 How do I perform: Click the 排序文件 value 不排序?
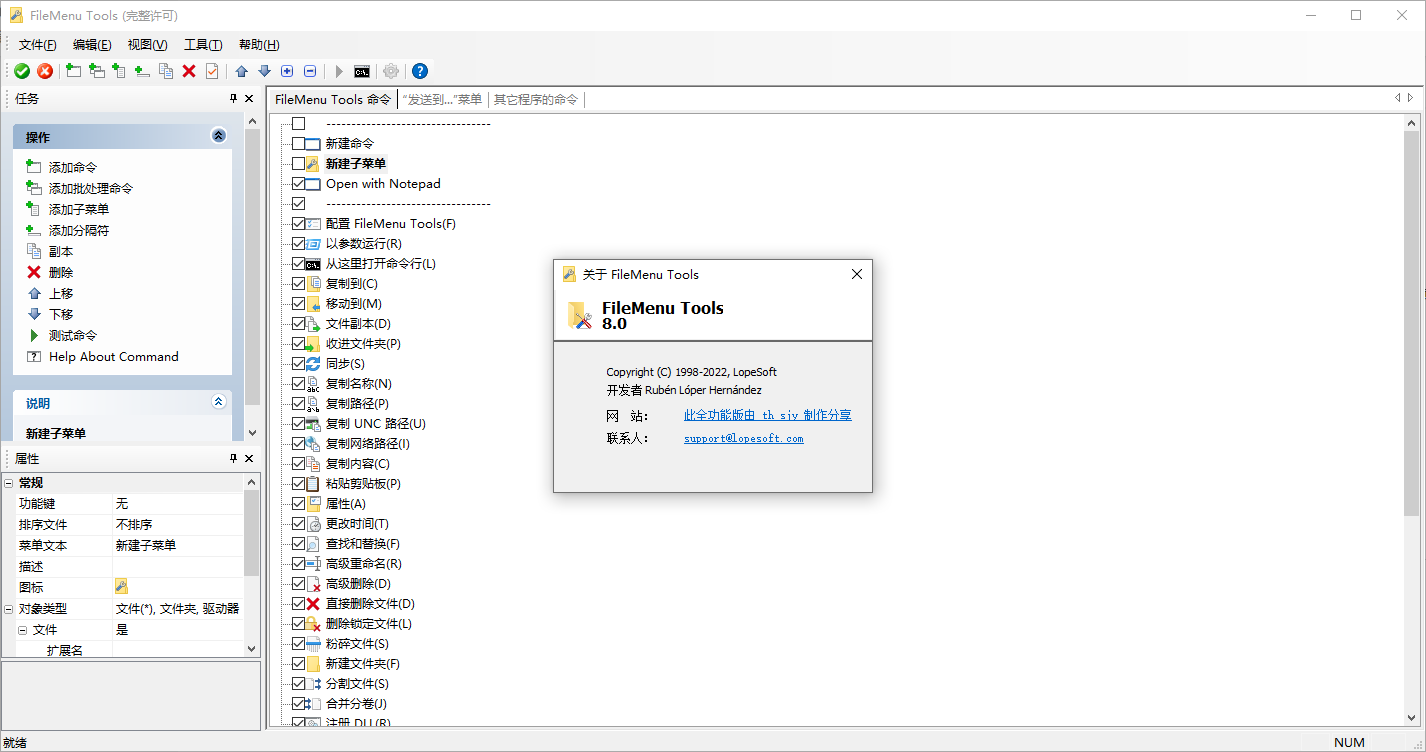178,525
